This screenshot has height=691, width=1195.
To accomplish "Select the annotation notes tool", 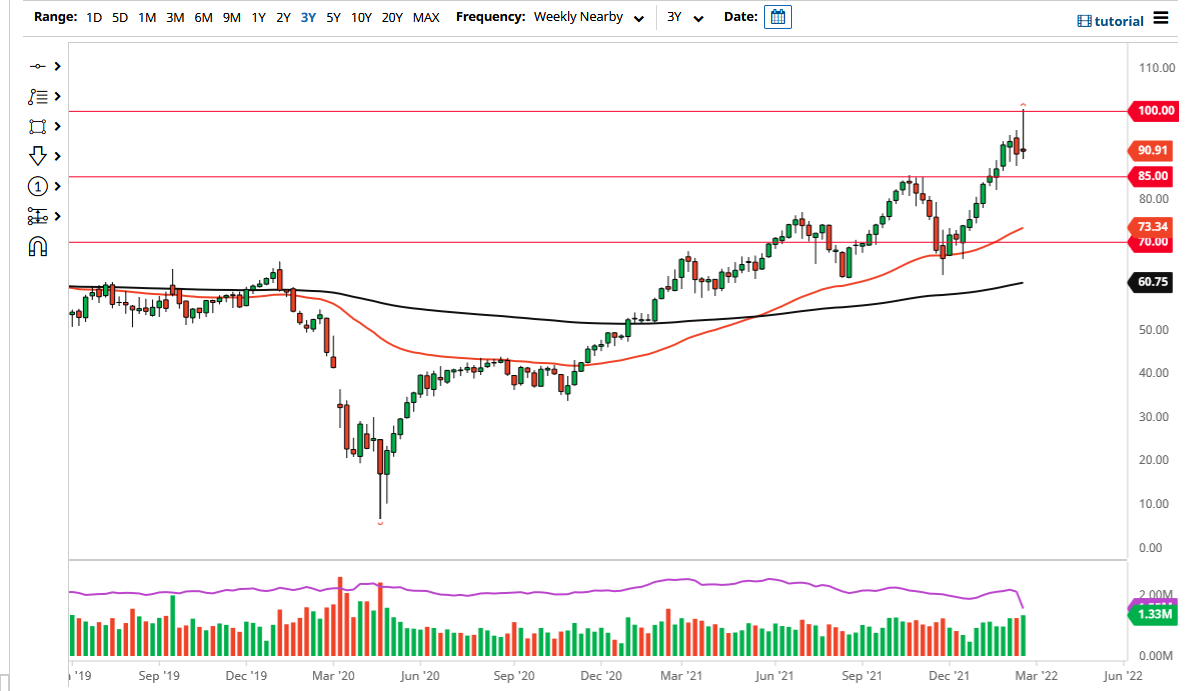I will click(38, 96).
